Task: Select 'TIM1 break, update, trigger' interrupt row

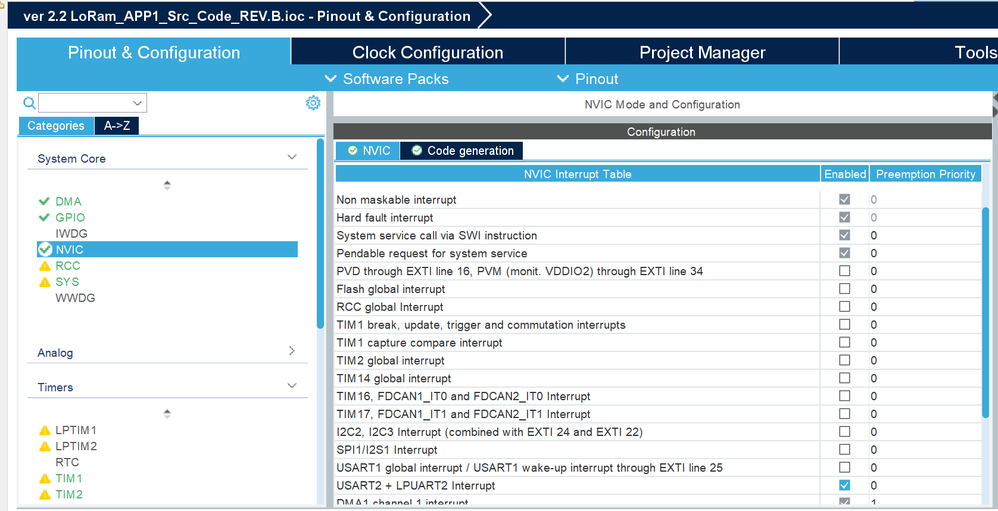Action: pyautogui.click(x=577, y=325)
